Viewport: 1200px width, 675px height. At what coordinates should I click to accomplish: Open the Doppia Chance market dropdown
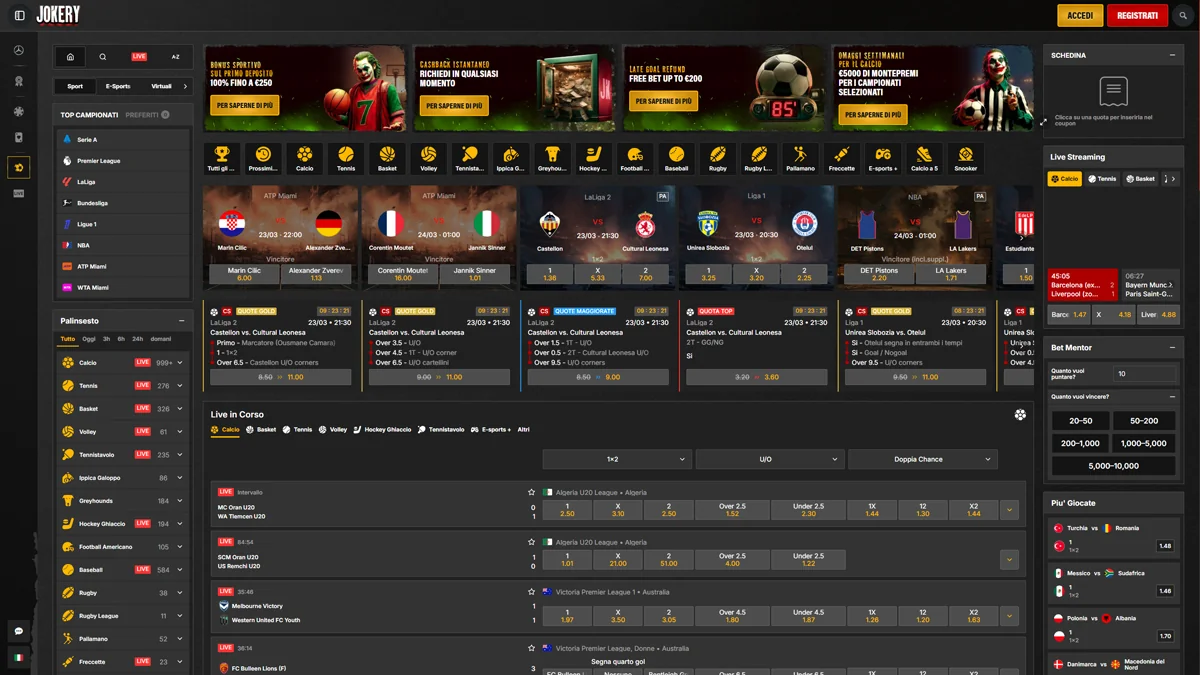click(x=922, y=459)
